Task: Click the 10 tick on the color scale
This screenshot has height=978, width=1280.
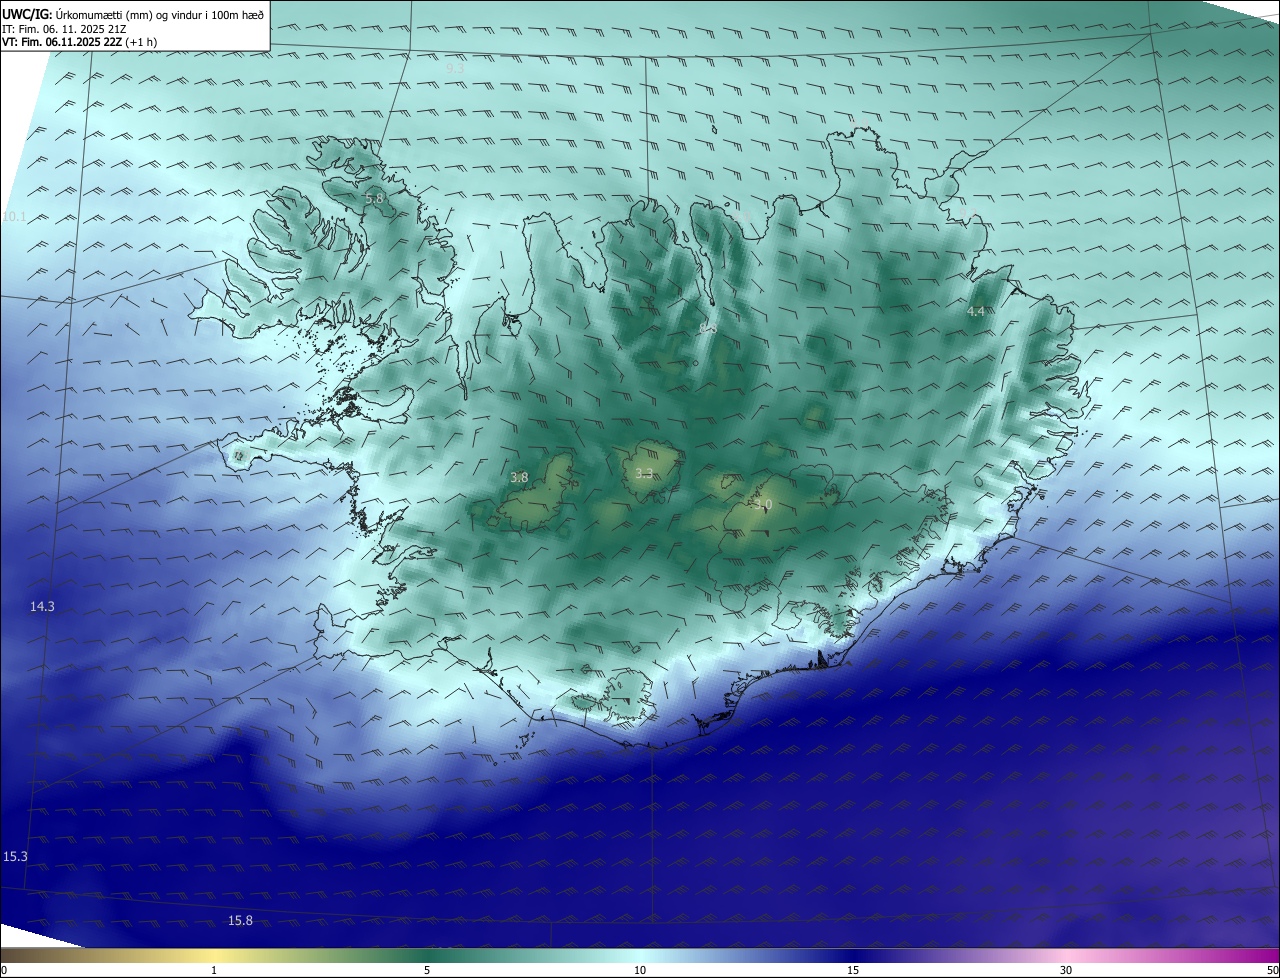Action: [x=640, y=970]
